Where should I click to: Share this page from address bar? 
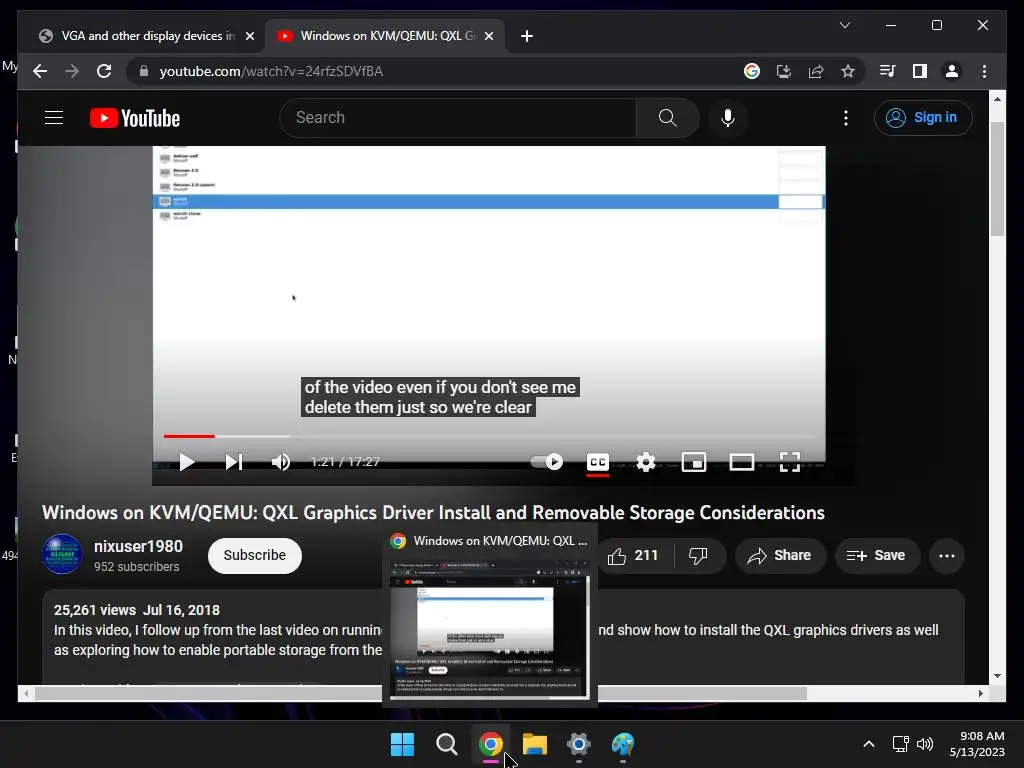(x=816, y=71)
